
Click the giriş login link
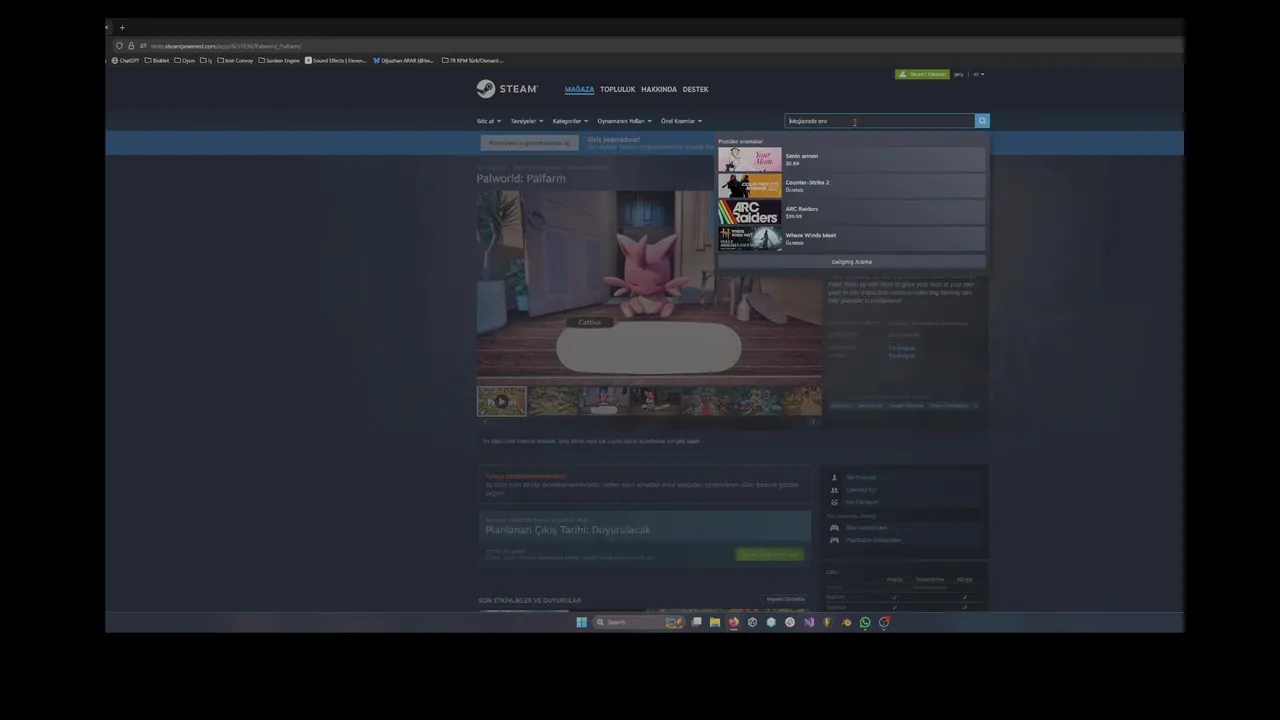[958, 74]
